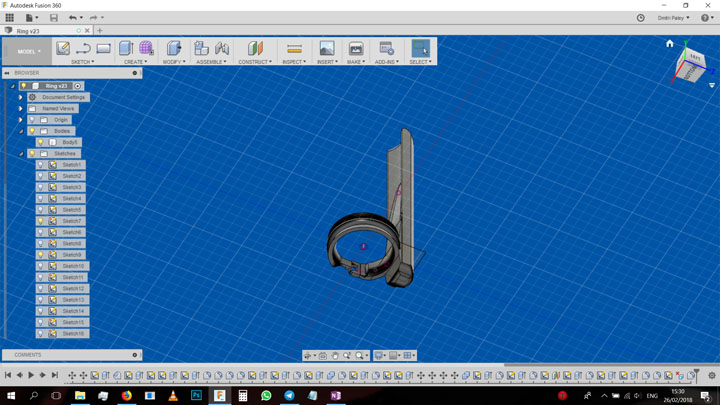Click the Undo arrow
The width and height of the screenshot is (720, 405).
pos(73,18)
